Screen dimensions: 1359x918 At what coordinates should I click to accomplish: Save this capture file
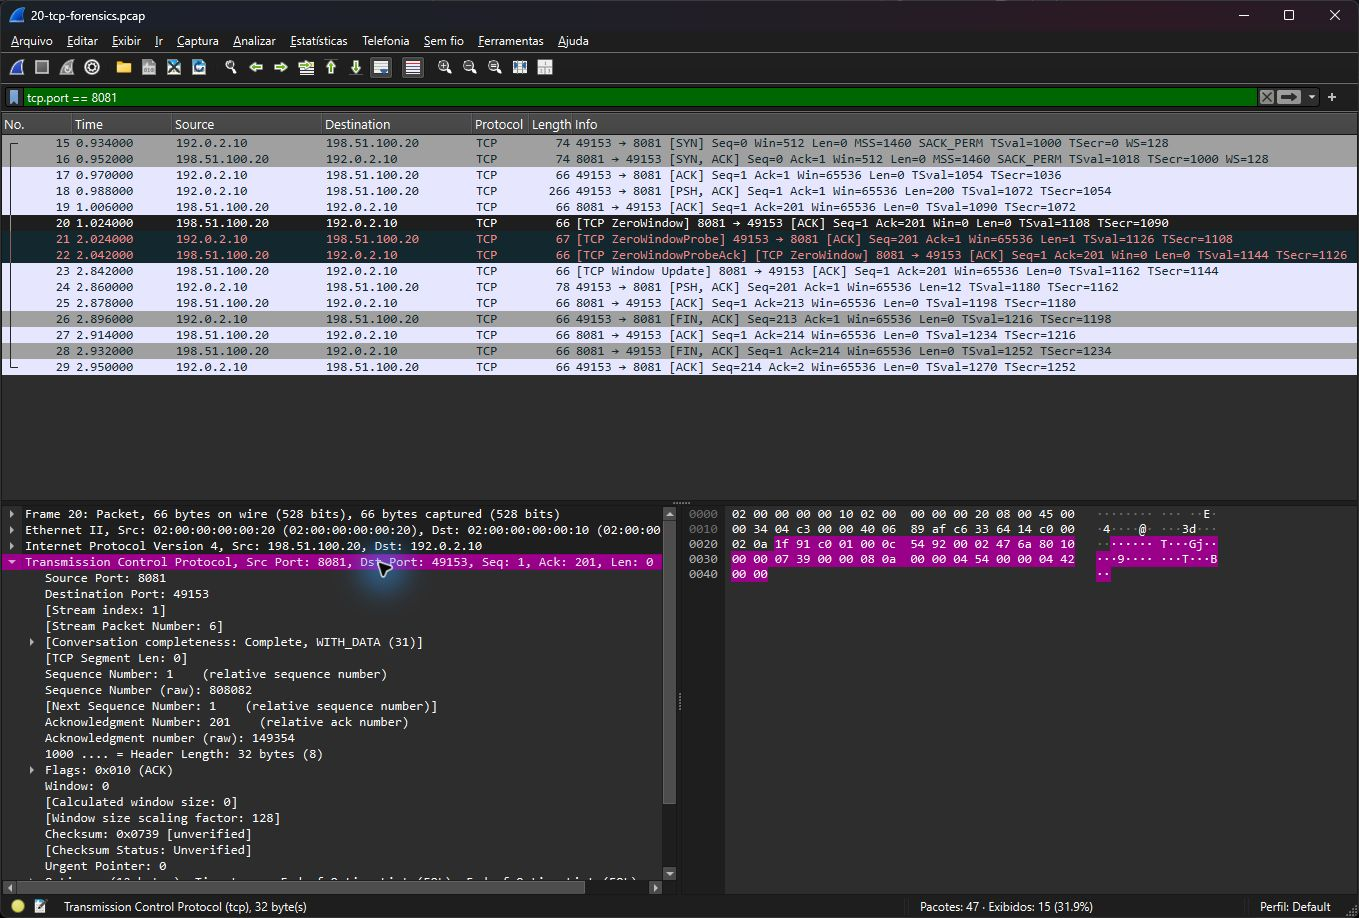click(x=149, y=67)
